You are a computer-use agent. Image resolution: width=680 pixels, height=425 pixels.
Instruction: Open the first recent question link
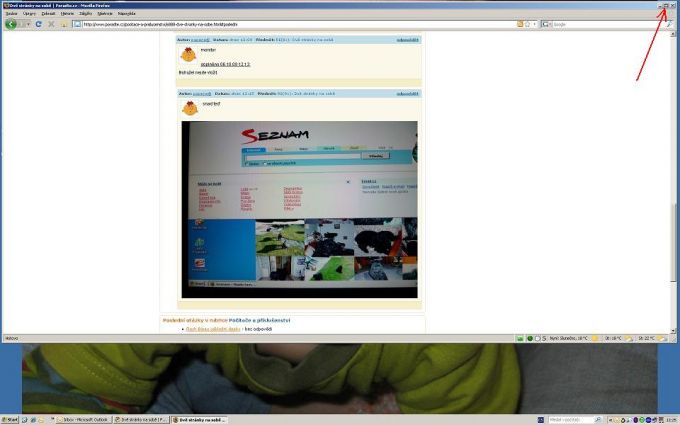(213, 329)
